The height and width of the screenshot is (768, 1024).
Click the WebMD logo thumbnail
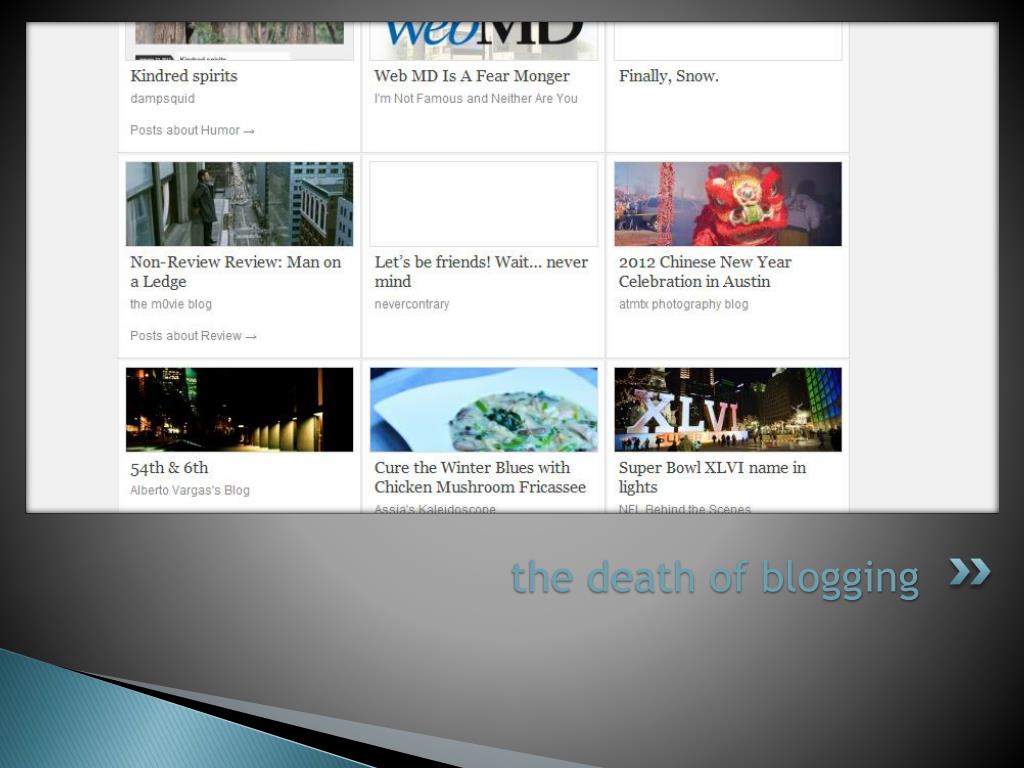point(483,41)
